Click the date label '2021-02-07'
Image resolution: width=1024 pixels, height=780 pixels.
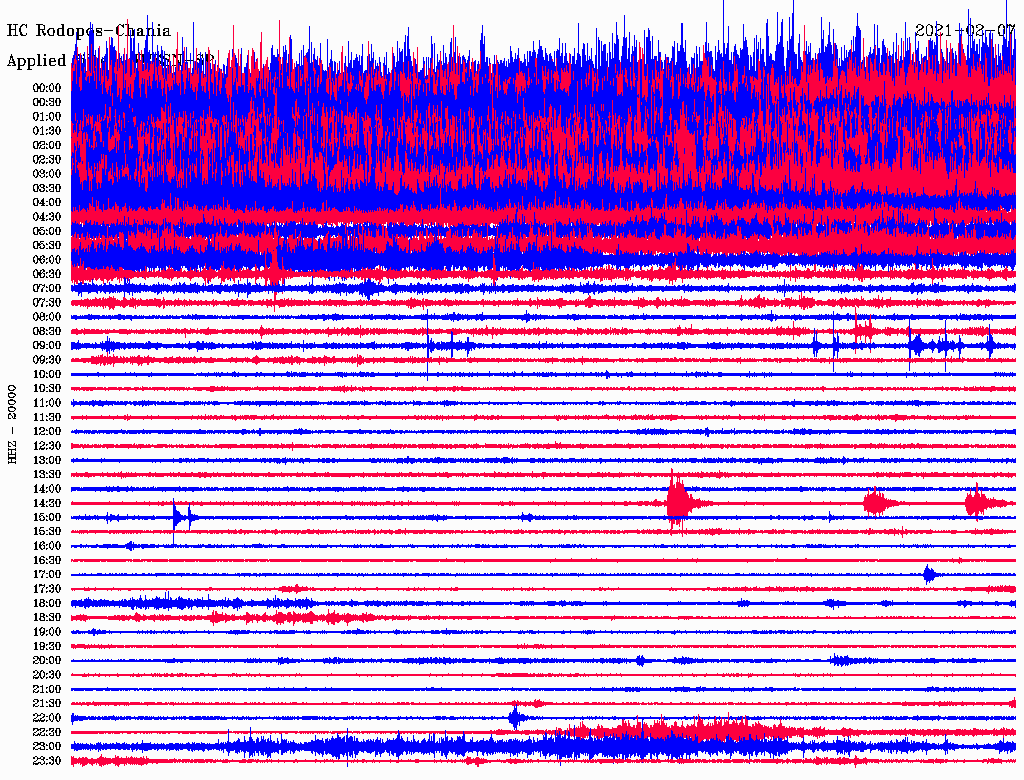965,31
